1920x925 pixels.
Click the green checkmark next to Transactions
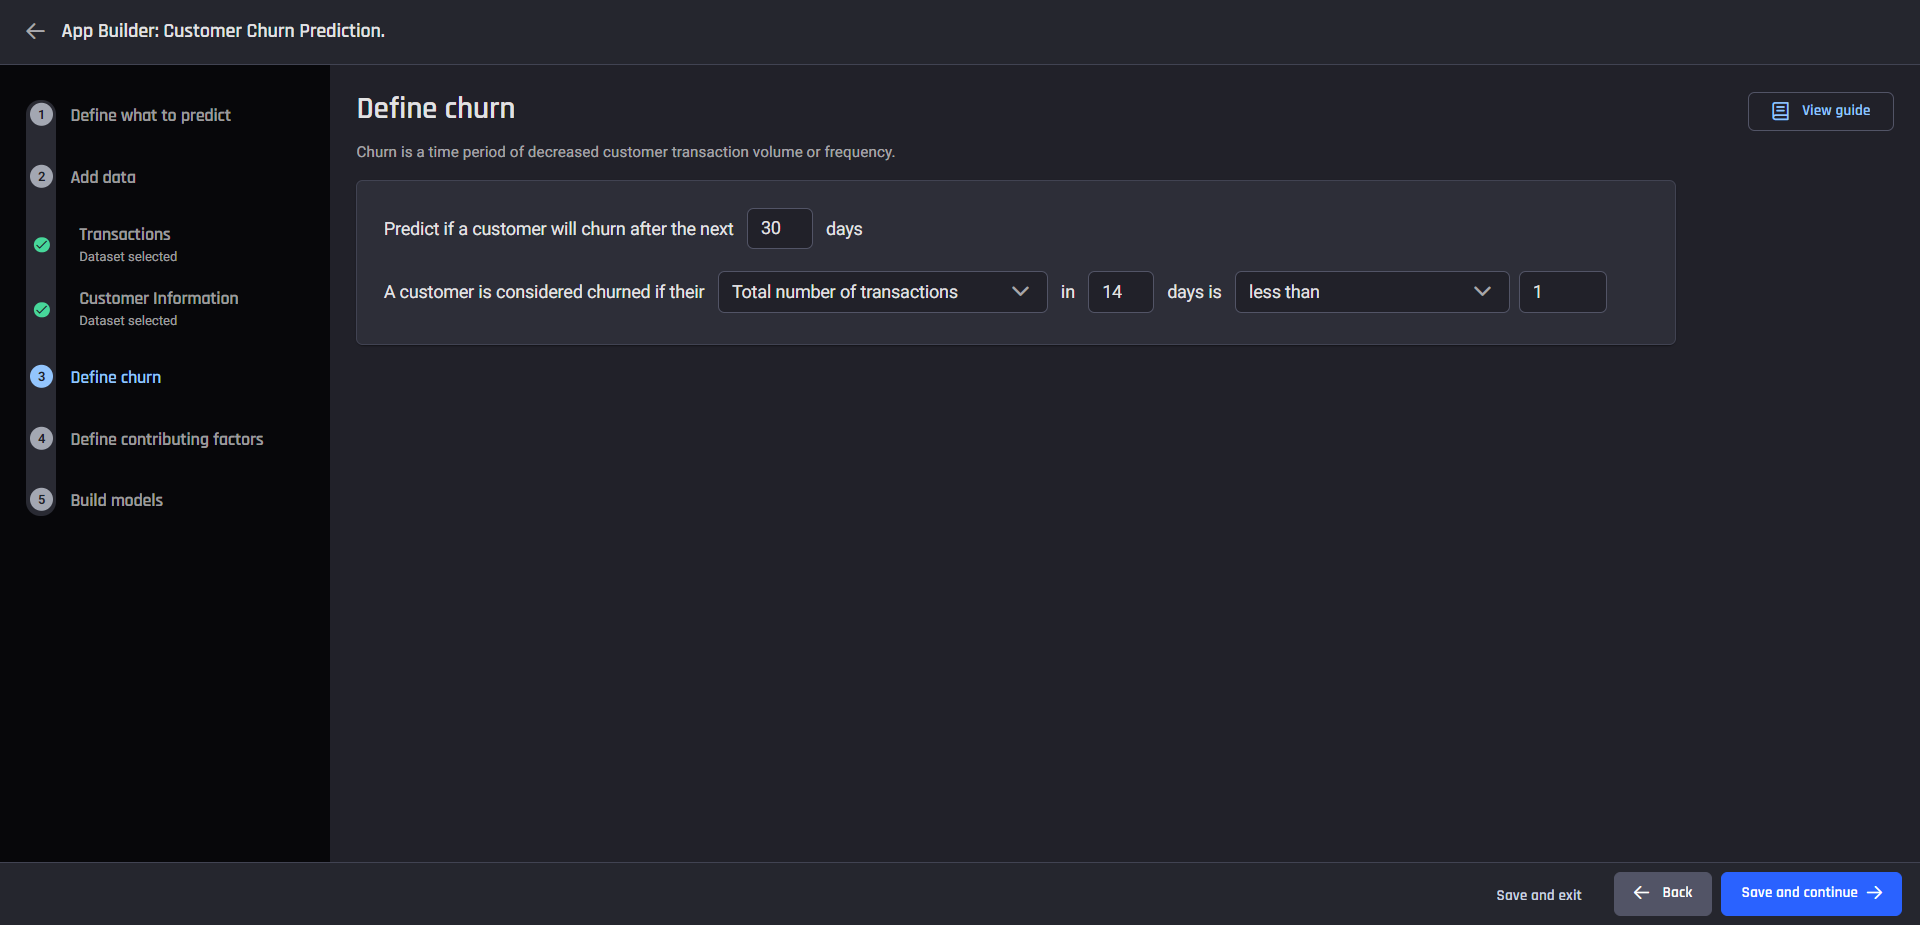[42, 245]
